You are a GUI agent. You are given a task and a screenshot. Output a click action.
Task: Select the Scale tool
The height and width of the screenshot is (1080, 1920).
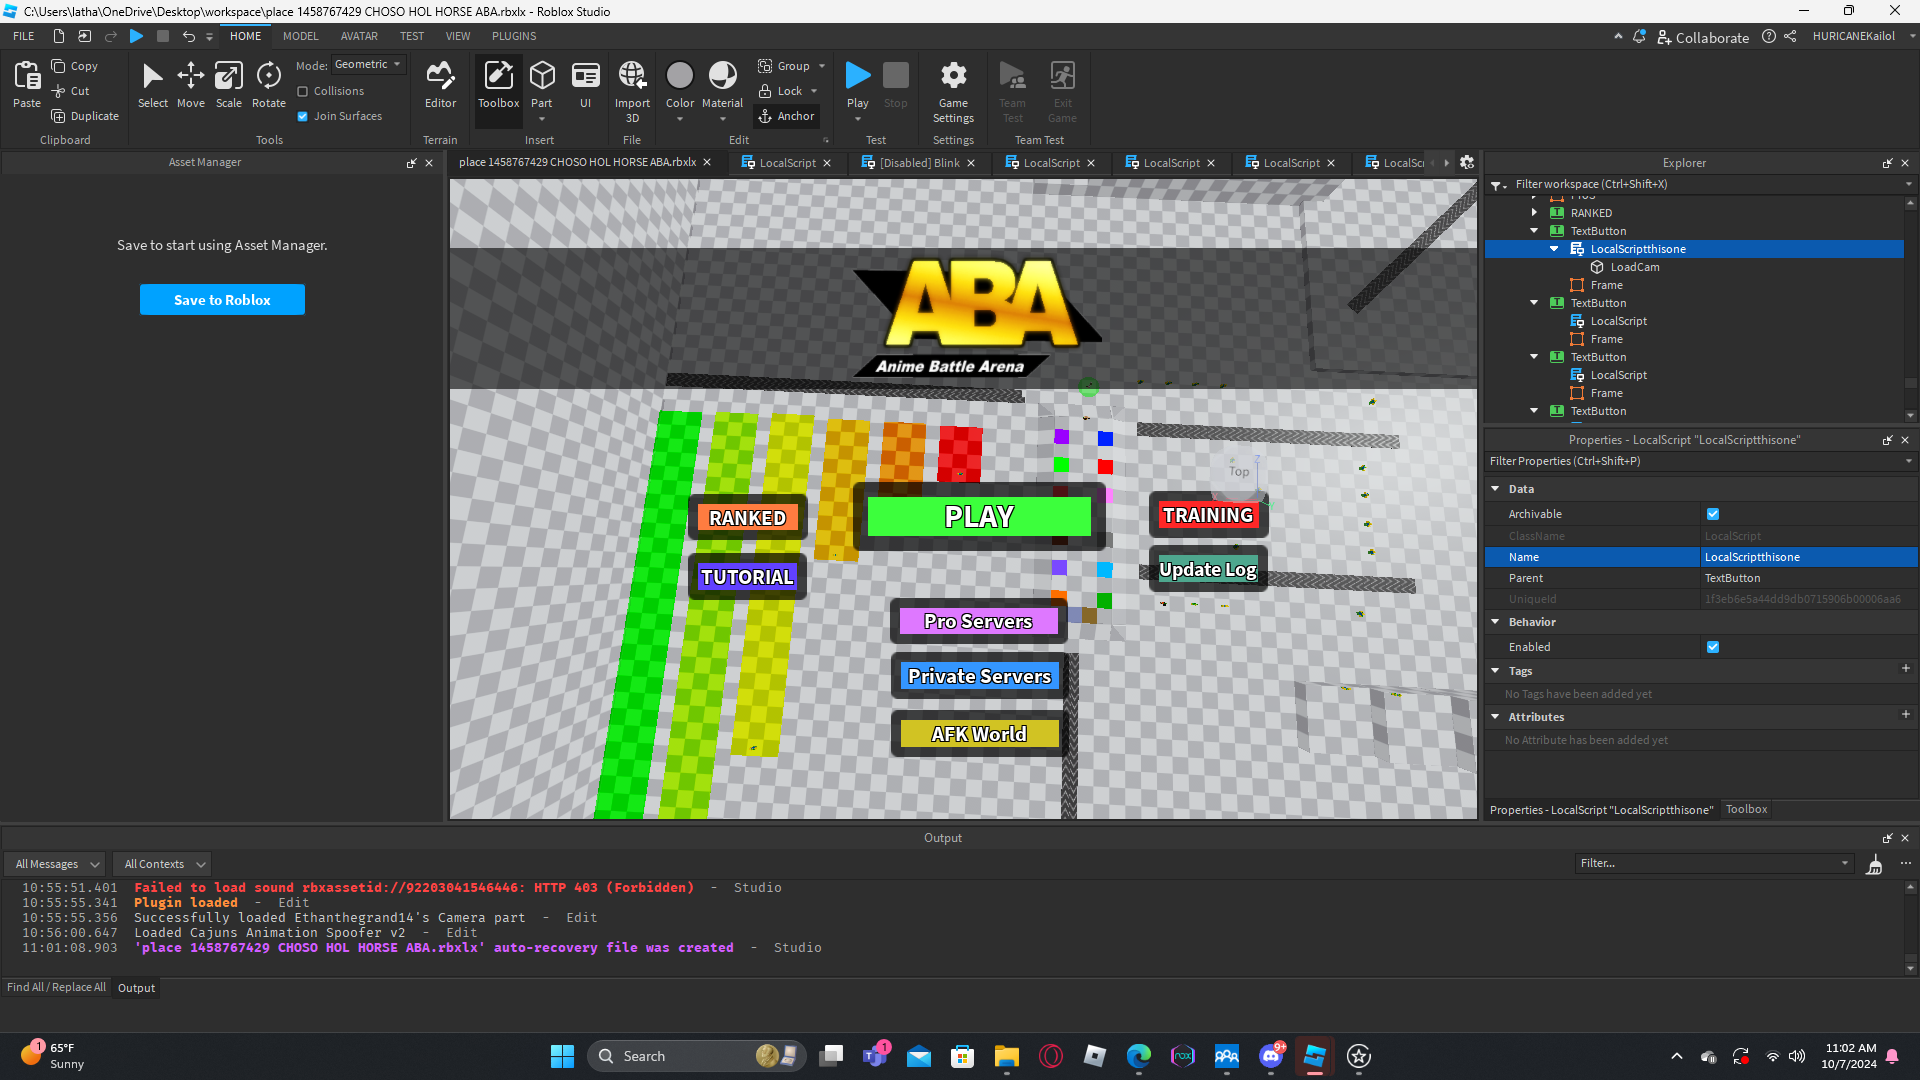[x=229, y=85]
